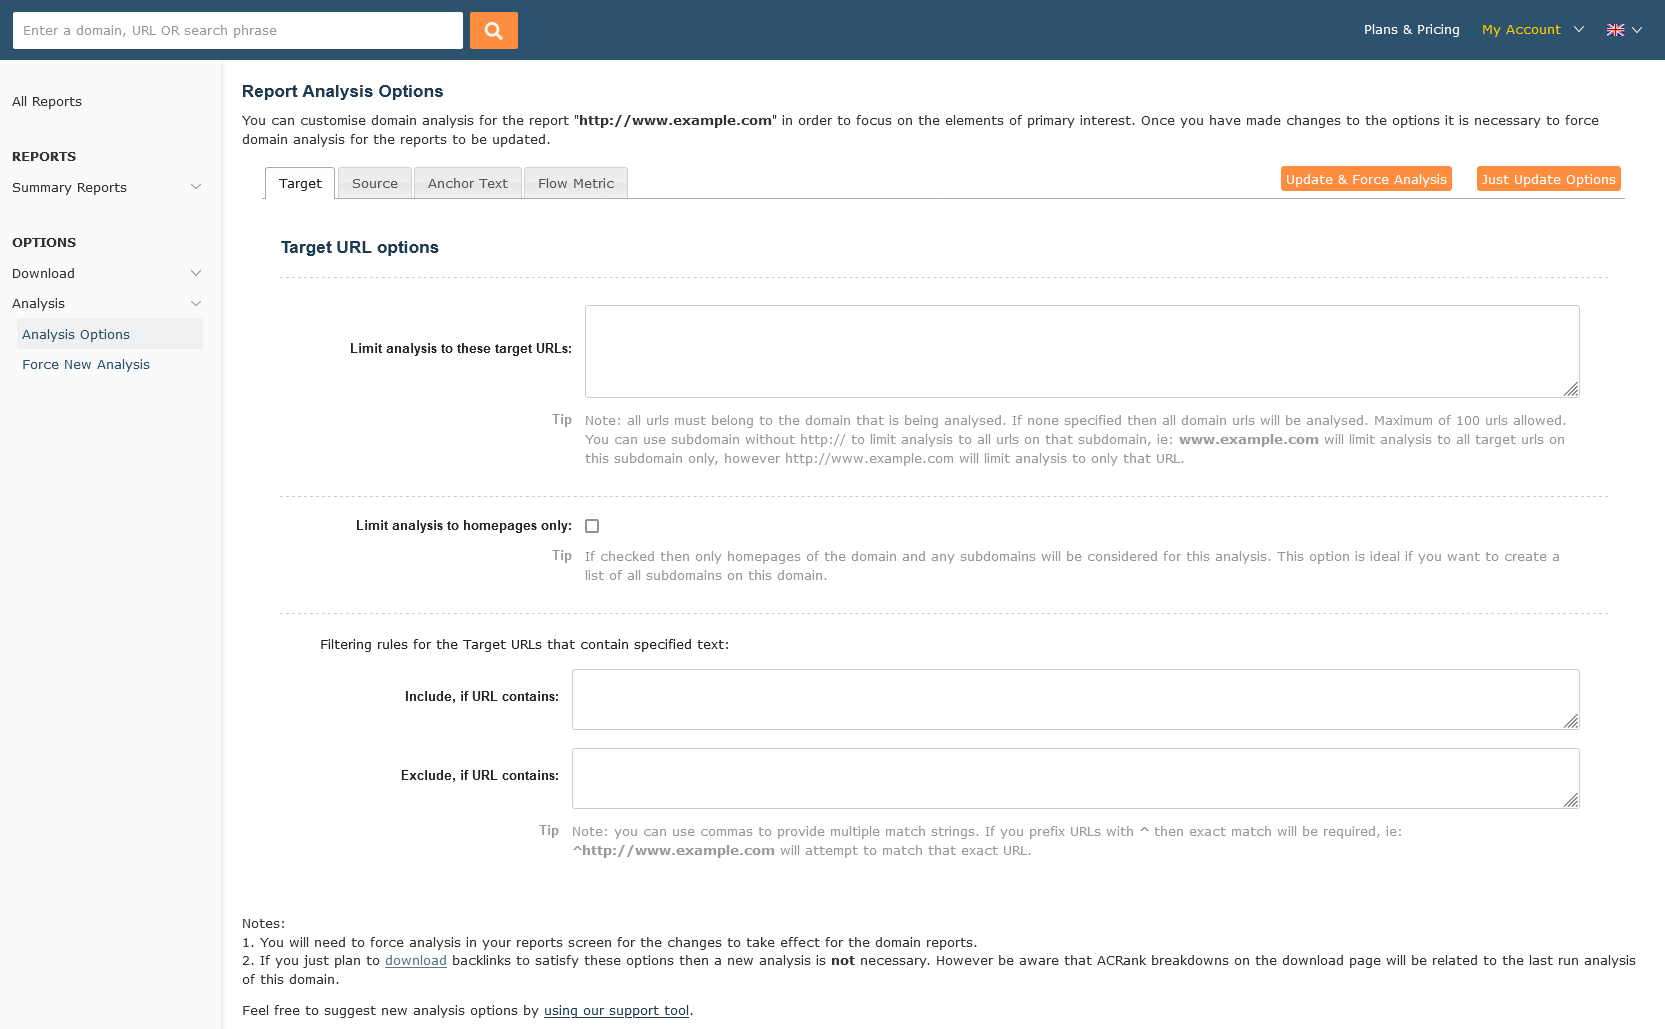Go to All Reports in sidebar
The image size is (1665, 1029).
(47, 102)
